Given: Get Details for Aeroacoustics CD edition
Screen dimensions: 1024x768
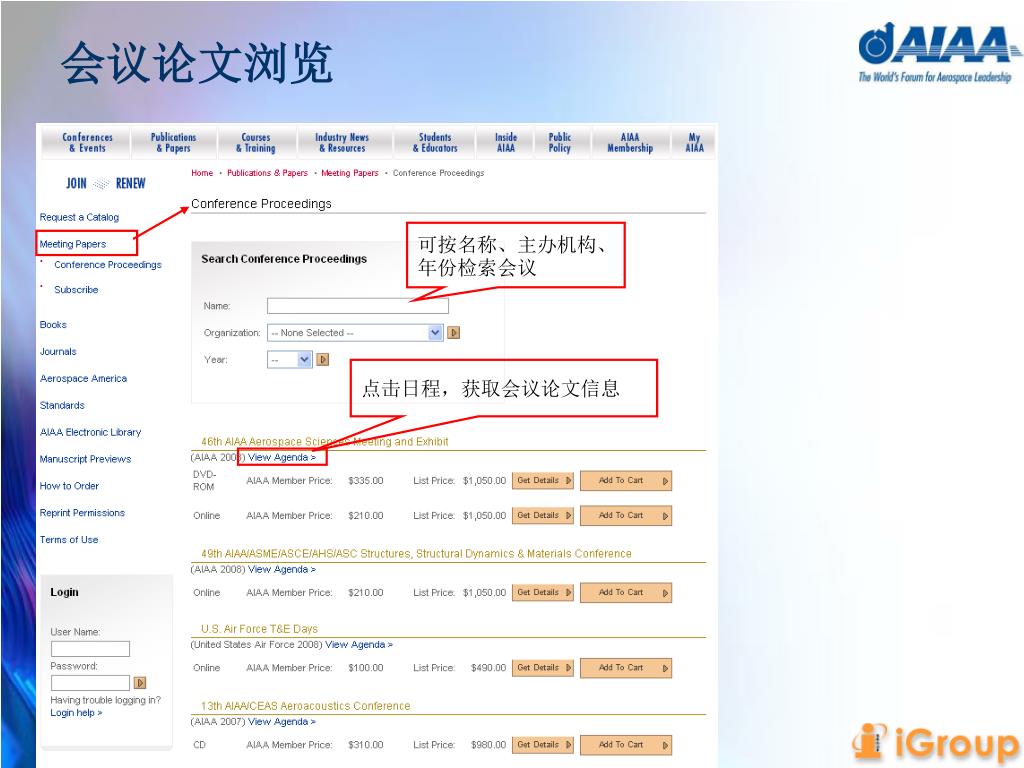Looking at the screenshot, I should point(543,745).
